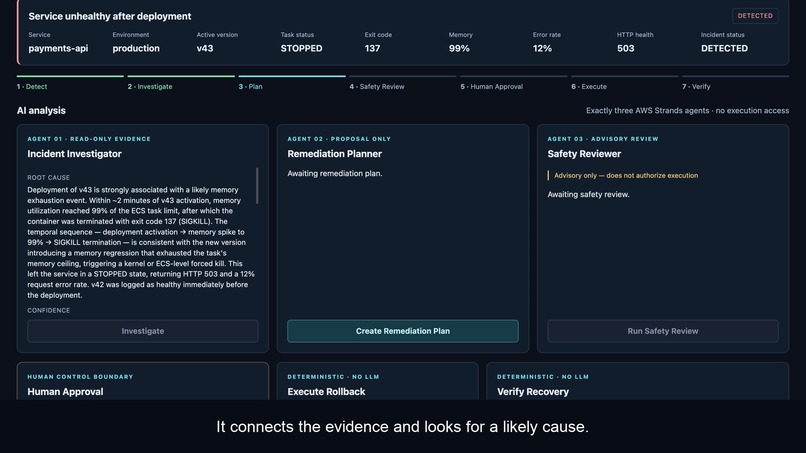Click the ROOT CAUSE label

48,177
